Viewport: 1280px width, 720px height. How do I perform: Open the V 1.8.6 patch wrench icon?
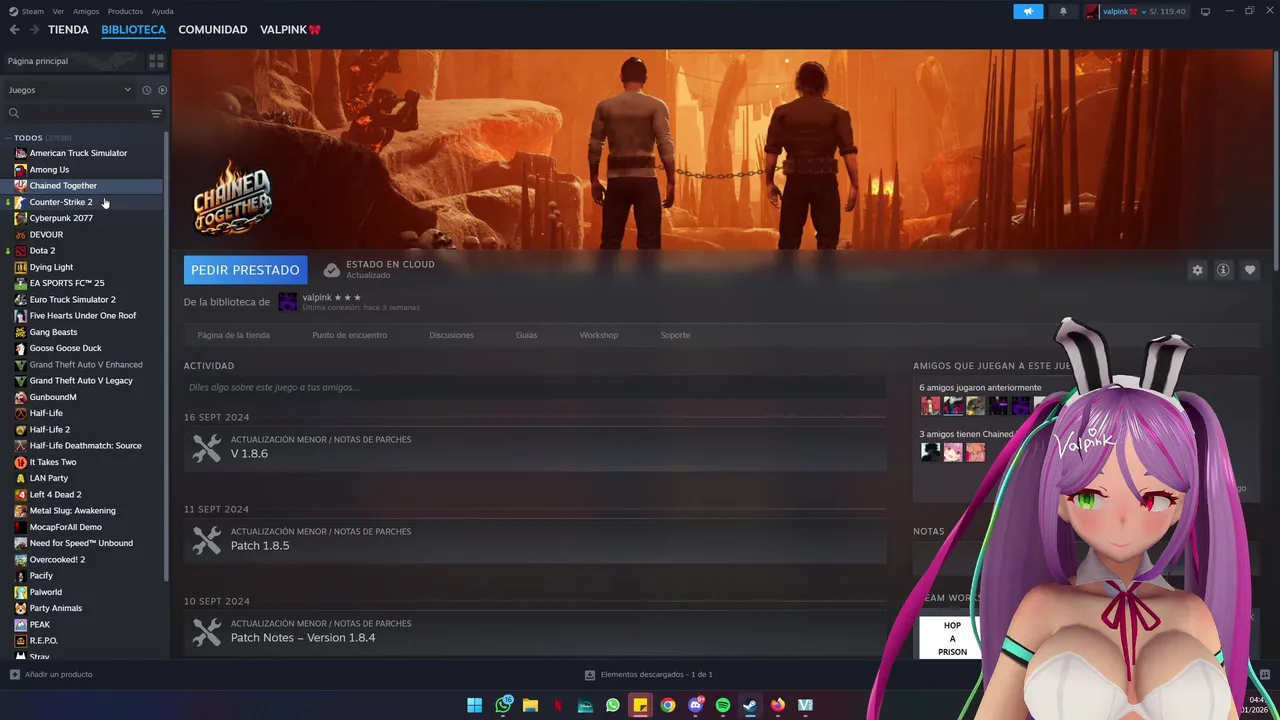click(x=207, y=447)
